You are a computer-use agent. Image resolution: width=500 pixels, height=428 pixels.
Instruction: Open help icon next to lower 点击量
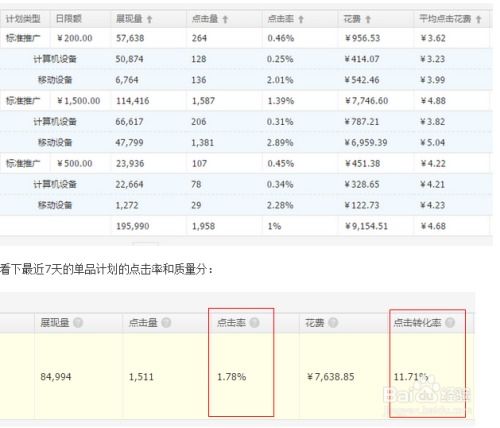[166, 322]
